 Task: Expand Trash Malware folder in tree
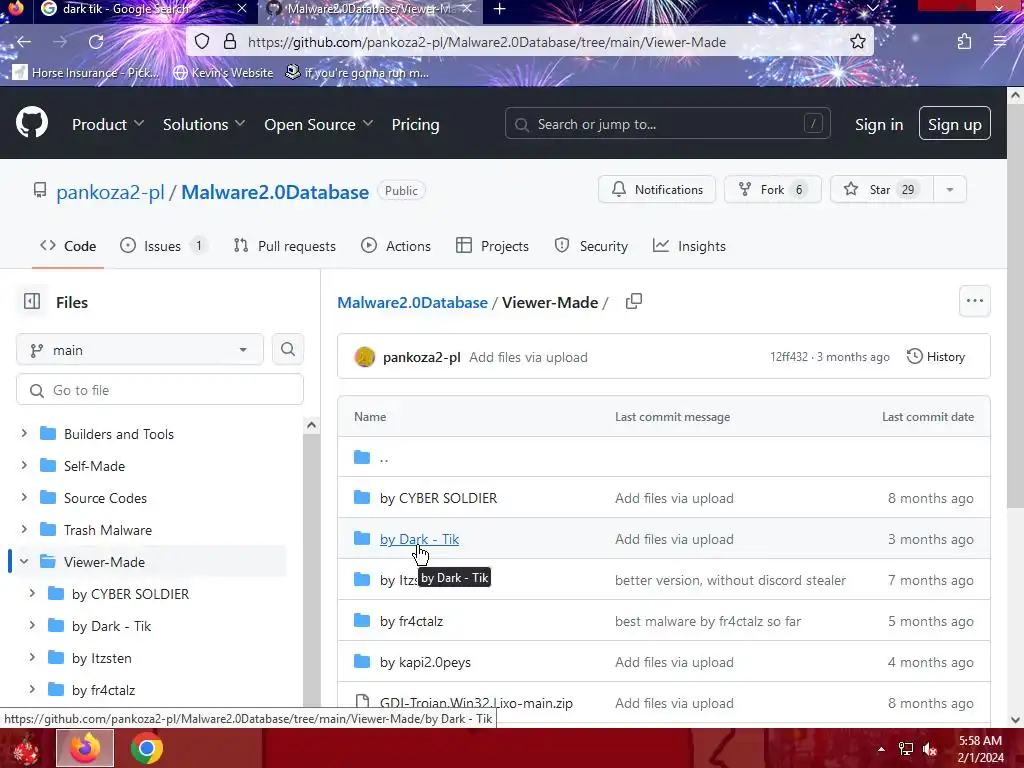(x=24, y=529)
